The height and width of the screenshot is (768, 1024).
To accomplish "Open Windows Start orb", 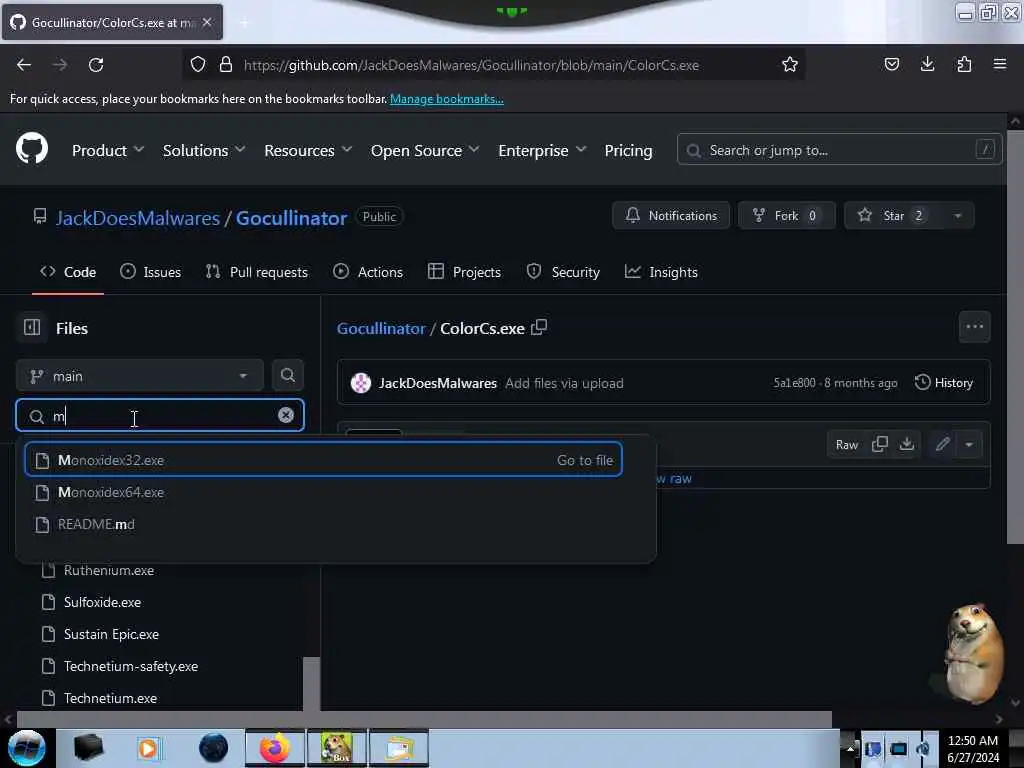I will pos(27,748).
